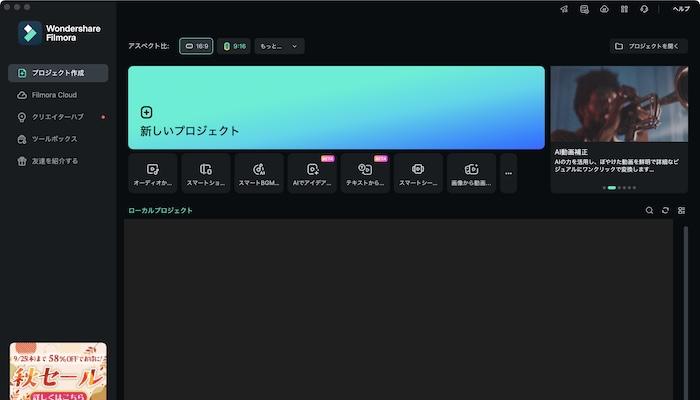The image size is (700, 400).
Task: Open the ヘルプ menu
Action: point(681,9)
